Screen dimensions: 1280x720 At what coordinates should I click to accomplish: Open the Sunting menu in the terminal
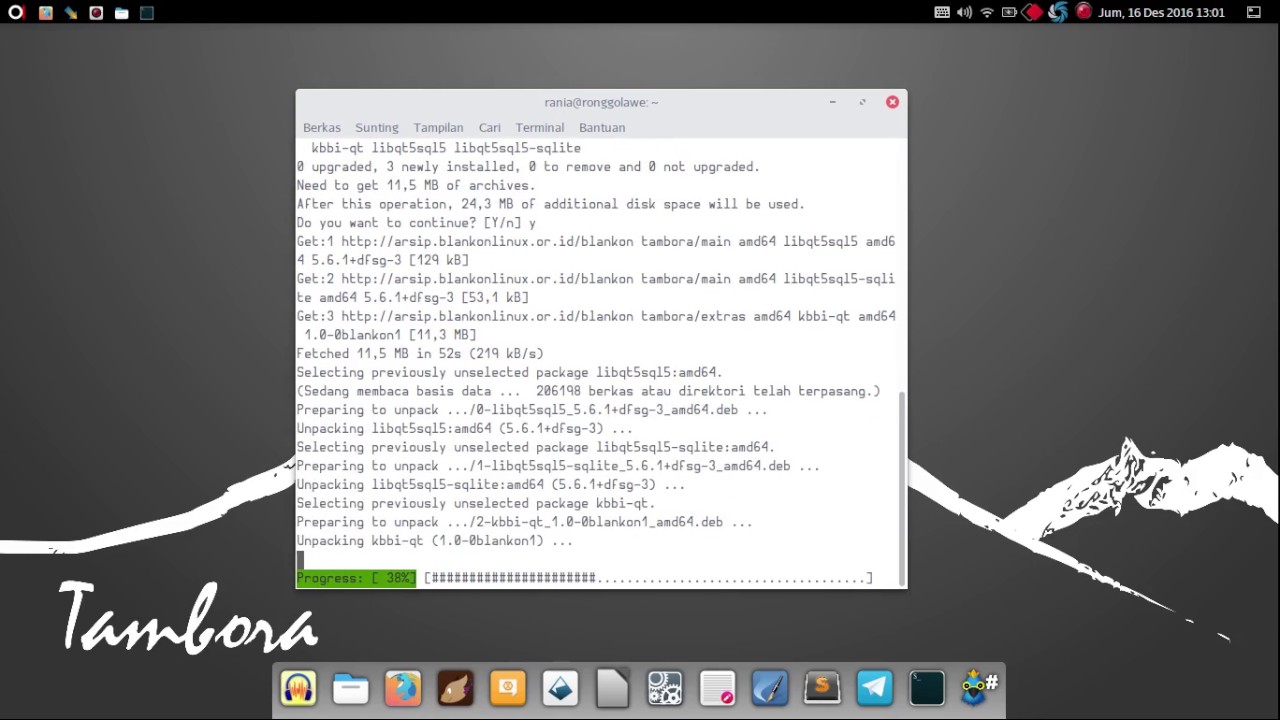click(377, 128)
